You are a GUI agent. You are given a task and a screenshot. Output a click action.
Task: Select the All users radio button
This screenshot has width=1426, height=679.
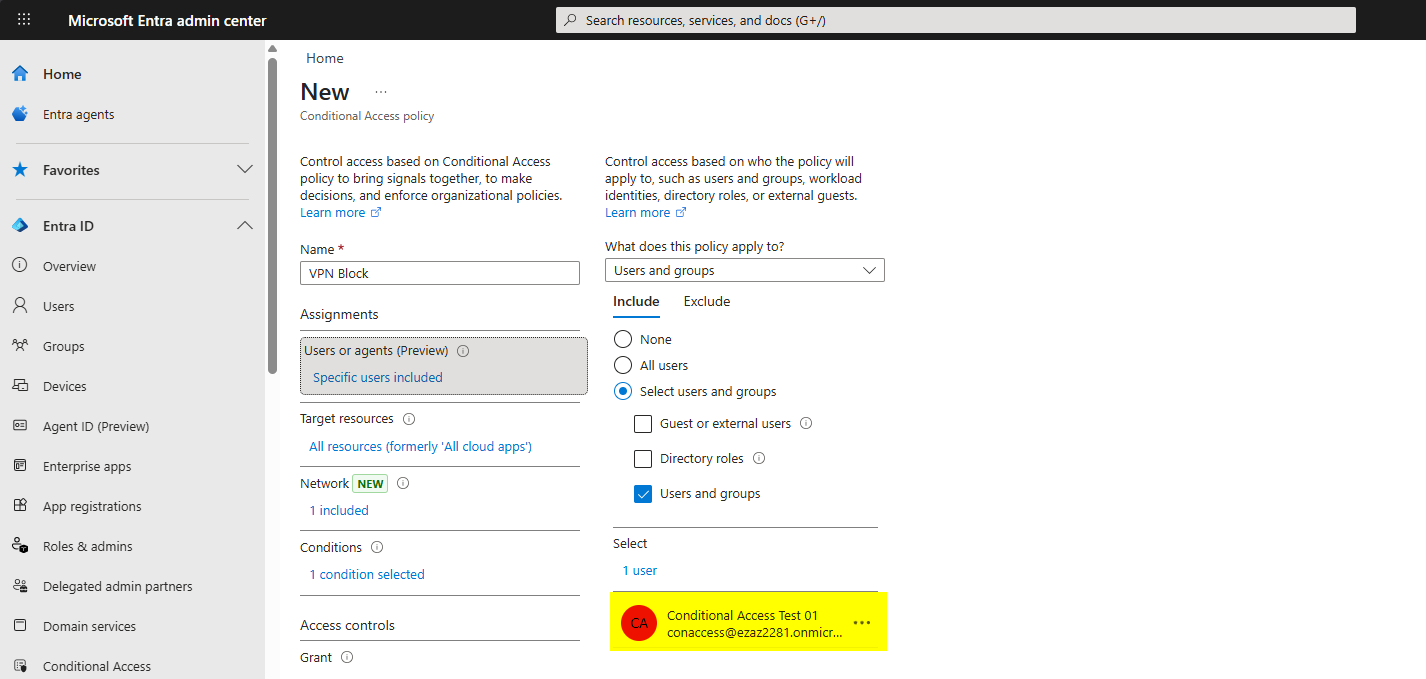(623, 365)
